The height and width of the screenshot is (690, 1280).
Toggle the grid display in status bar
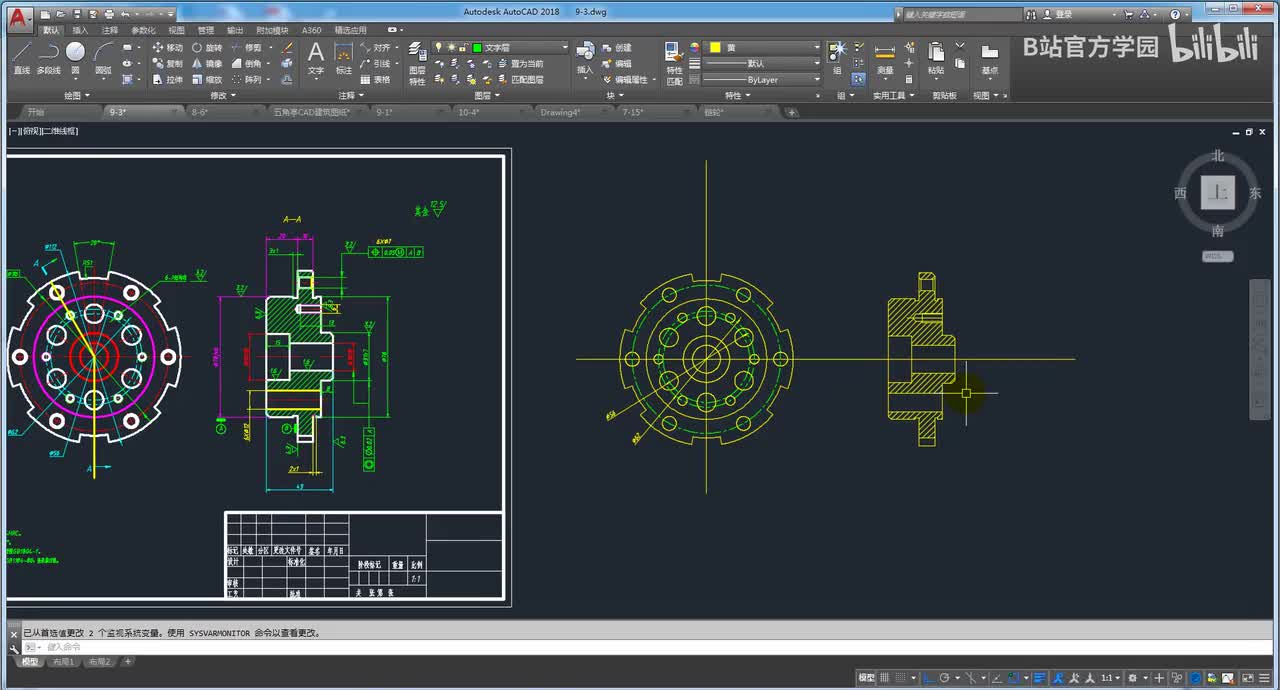884,678
